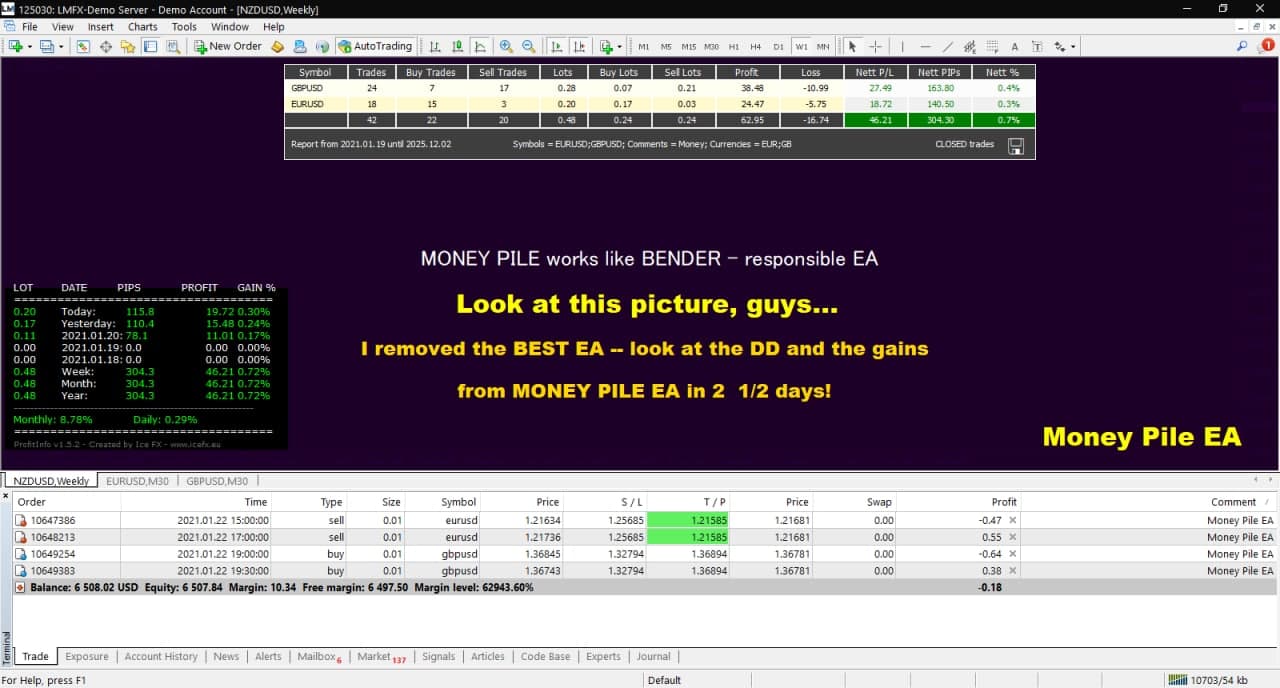Open the Navigator panel via star-folder icon
1280x688 pixels.
(x=128, y=46)
